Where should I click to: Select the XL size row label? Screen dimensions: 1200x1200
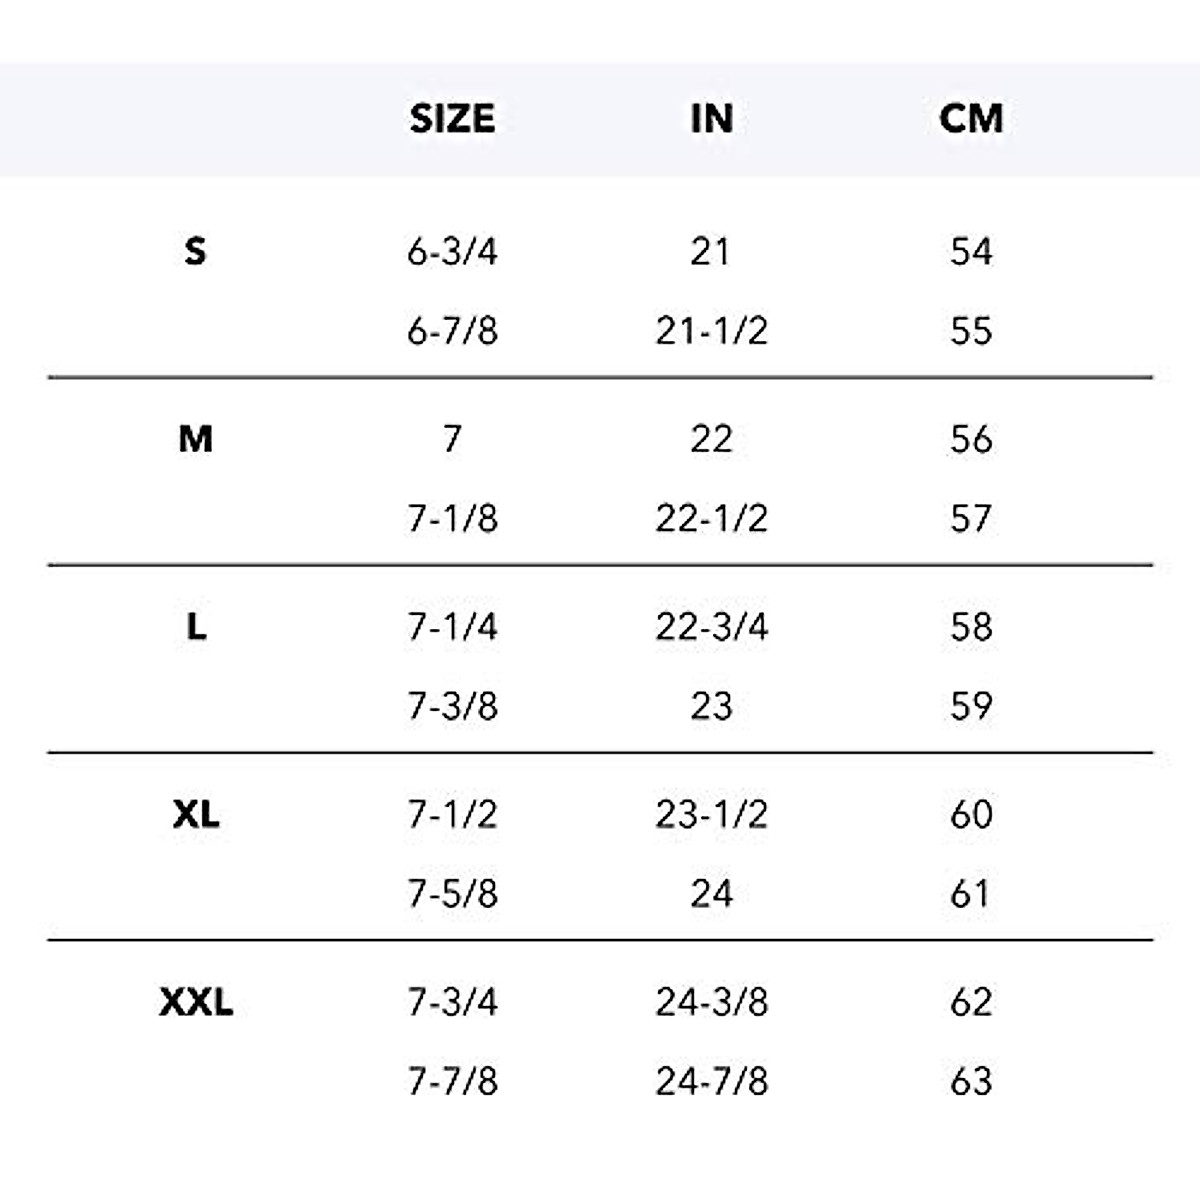pyautogui.click(x=196, y=815)
